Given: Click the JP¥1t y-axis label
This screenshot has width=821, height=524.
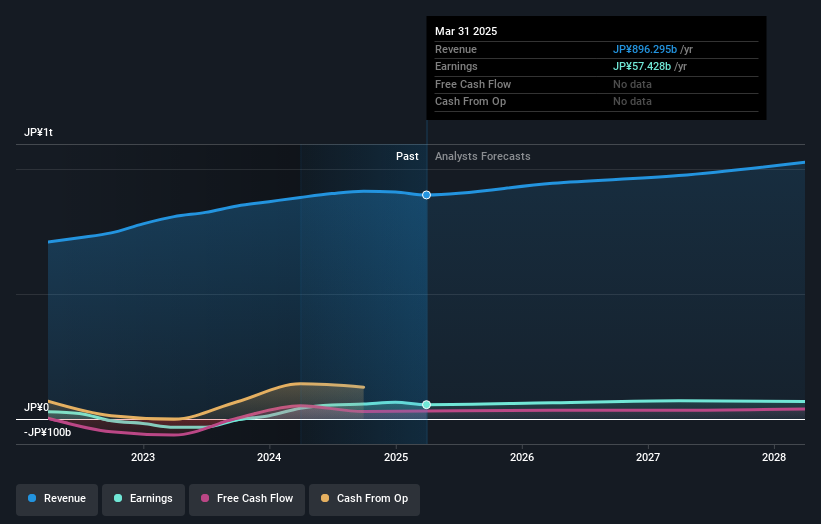Looking at the screenshot, I should pyautogui.click(x=38, y=132).
